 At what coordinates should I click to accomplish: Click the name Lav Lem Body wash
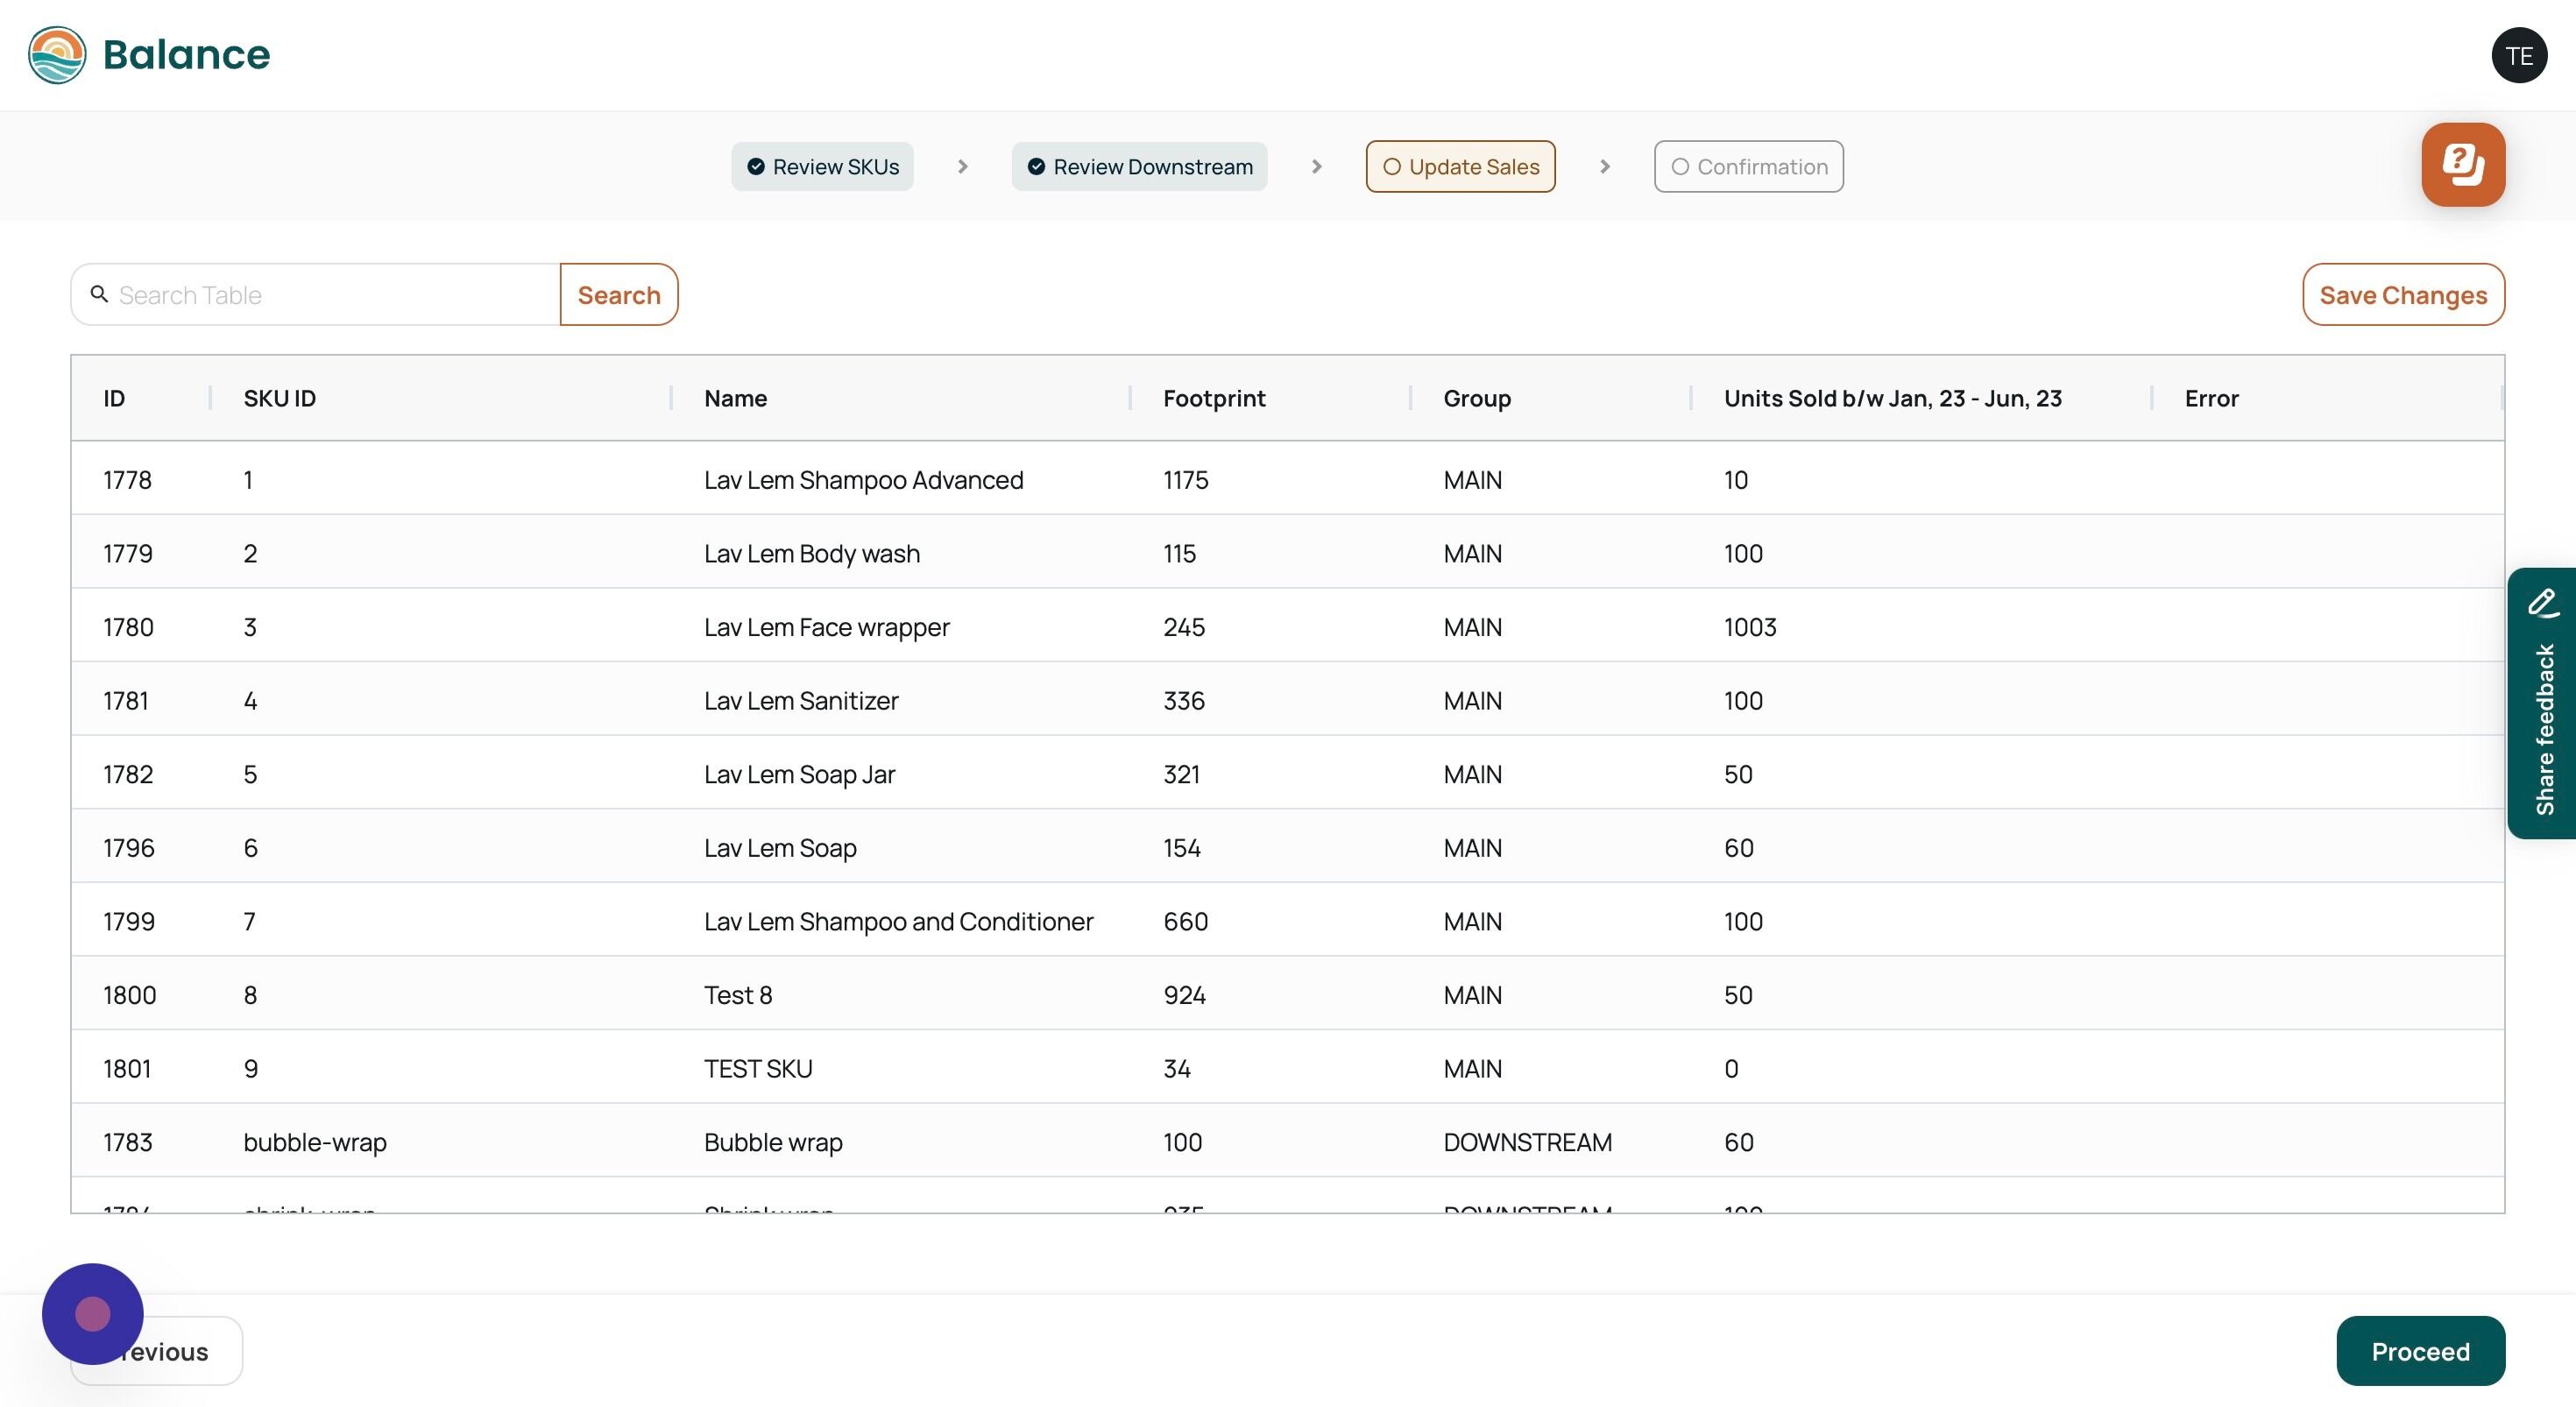[x=811, y=554]
